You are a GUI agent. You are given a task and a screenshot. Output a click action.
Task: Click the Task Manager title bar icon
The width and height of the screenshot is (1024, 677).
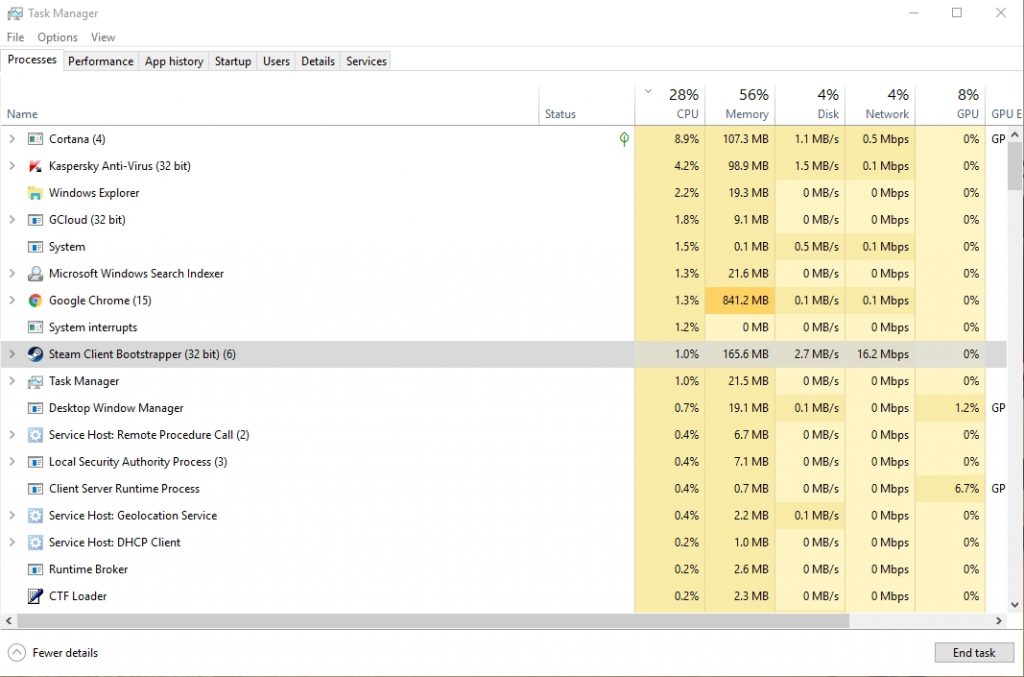click(14, 13)
